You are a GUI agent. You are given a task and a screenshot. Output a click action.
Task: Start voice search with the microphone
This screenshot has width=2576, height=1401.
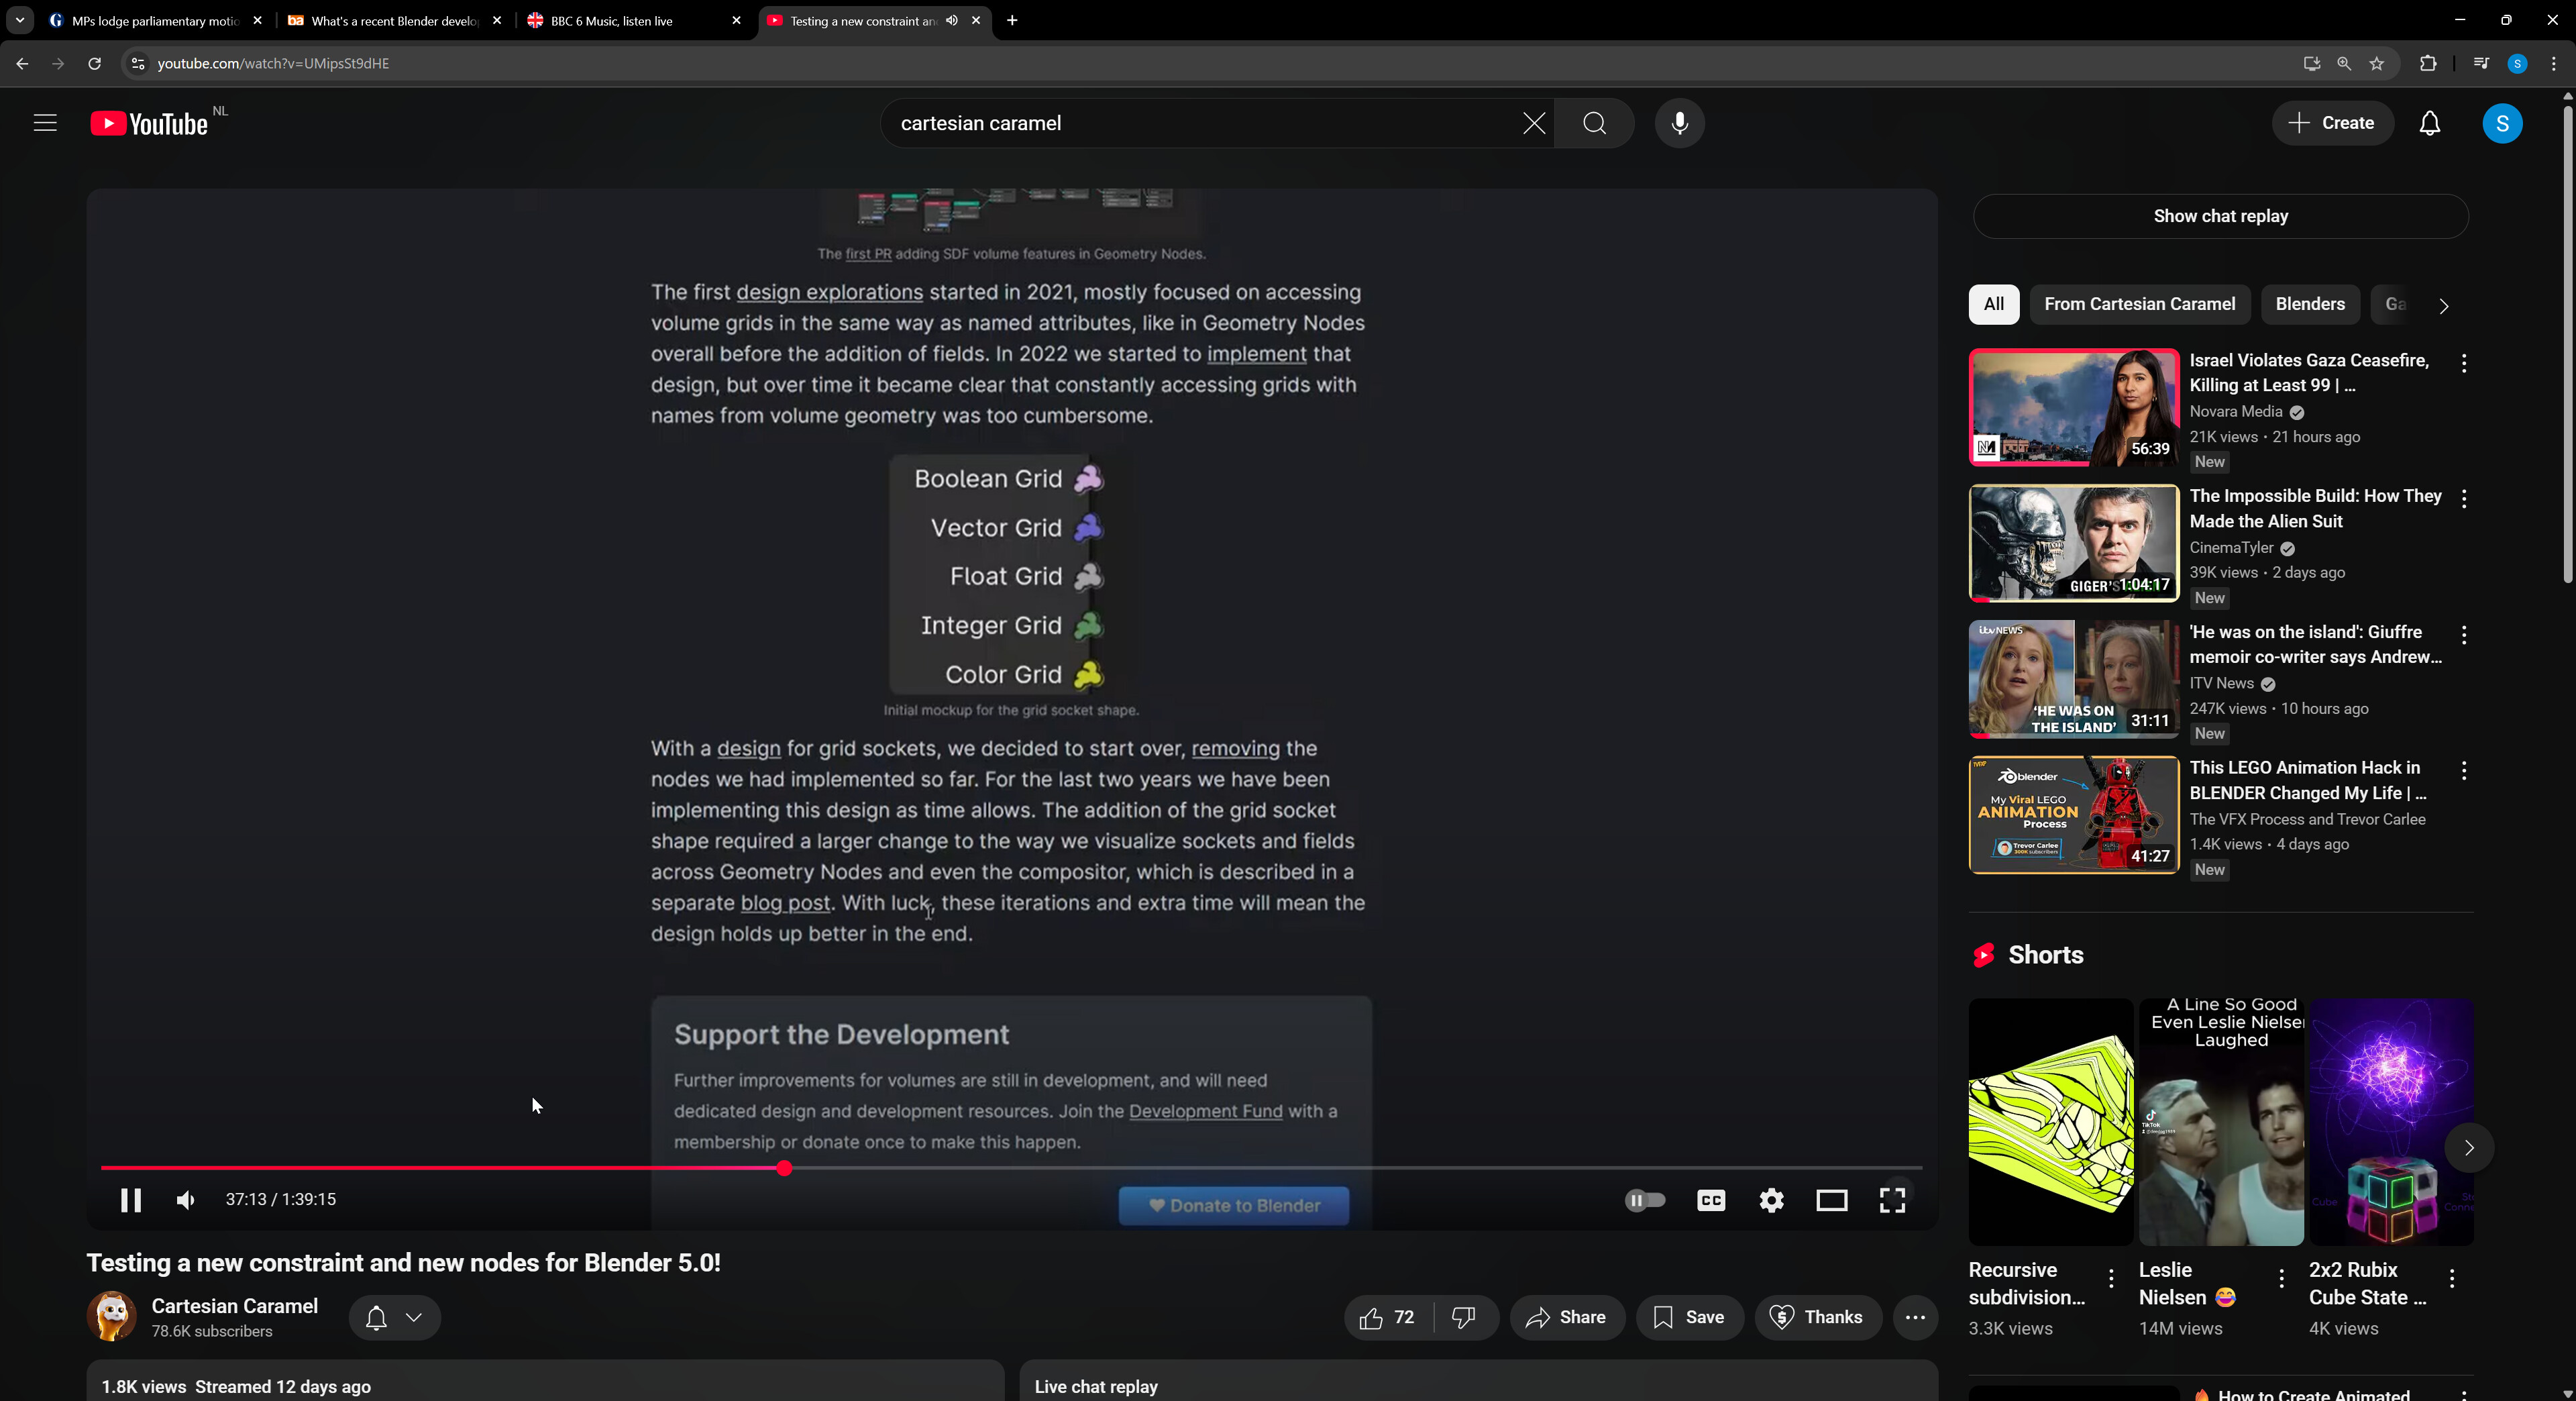(x=1680, y=123)
